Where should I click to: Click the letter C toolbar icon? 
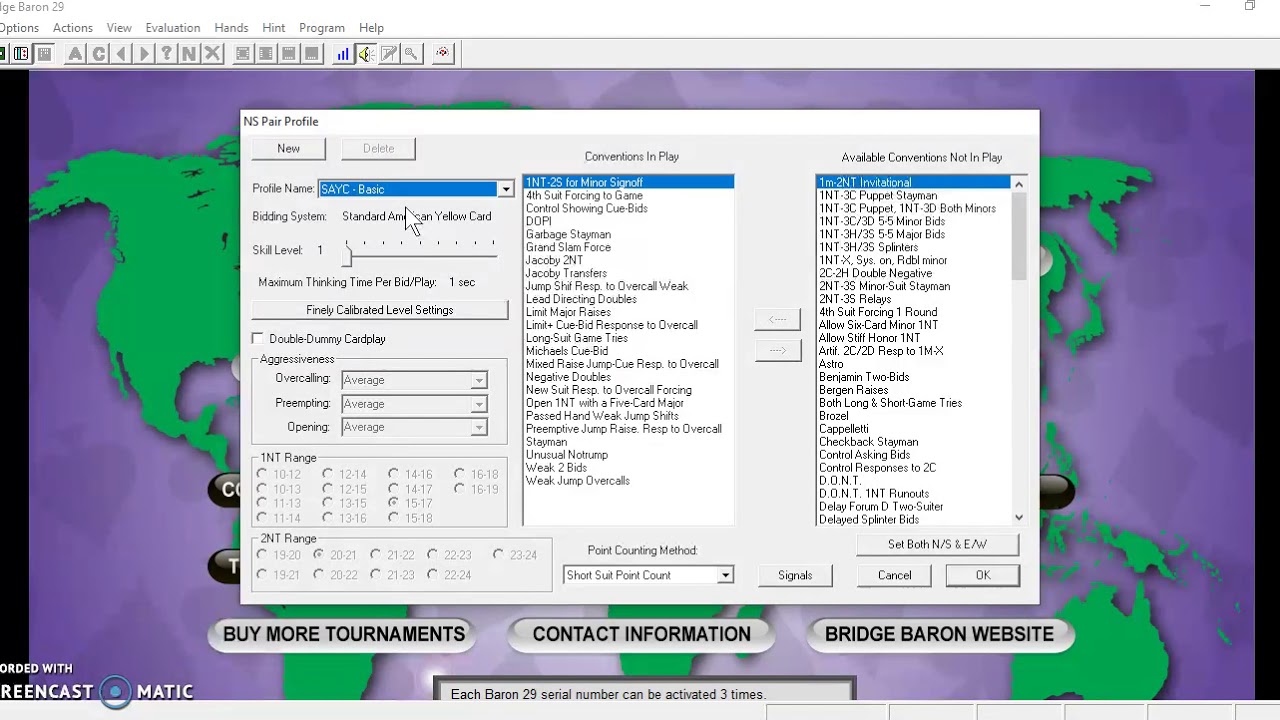(x=98, y=54)
